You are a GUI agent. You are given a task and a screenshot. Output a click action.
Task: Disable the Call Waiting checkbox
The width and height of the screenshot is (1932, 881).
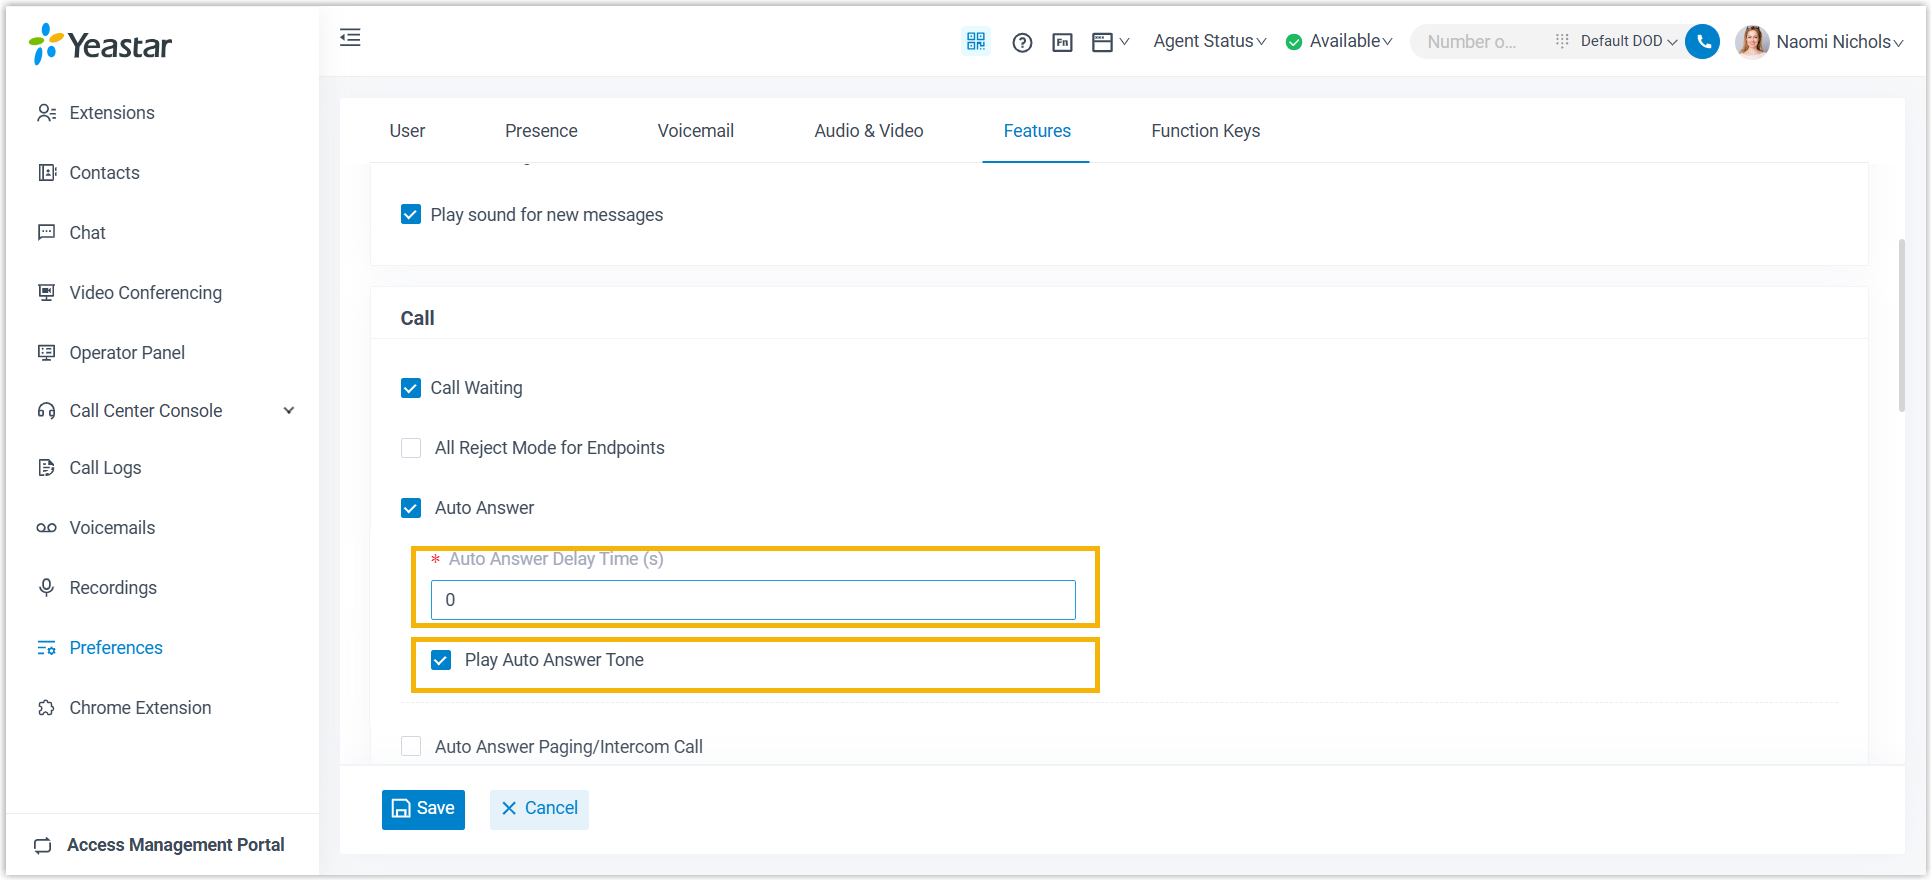[411, 388]
